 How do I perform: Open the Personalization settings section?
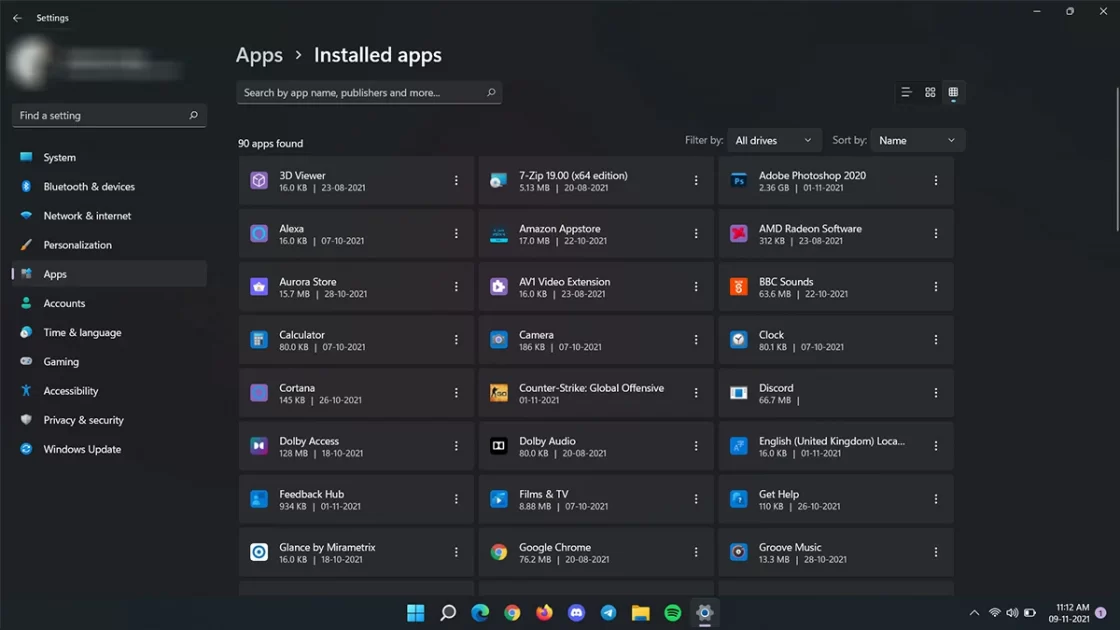77,245
